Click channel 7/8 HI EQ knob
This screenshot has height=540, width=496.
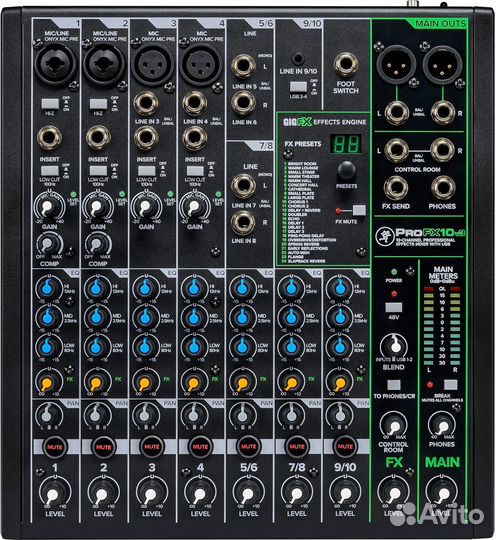pos(291,288)
